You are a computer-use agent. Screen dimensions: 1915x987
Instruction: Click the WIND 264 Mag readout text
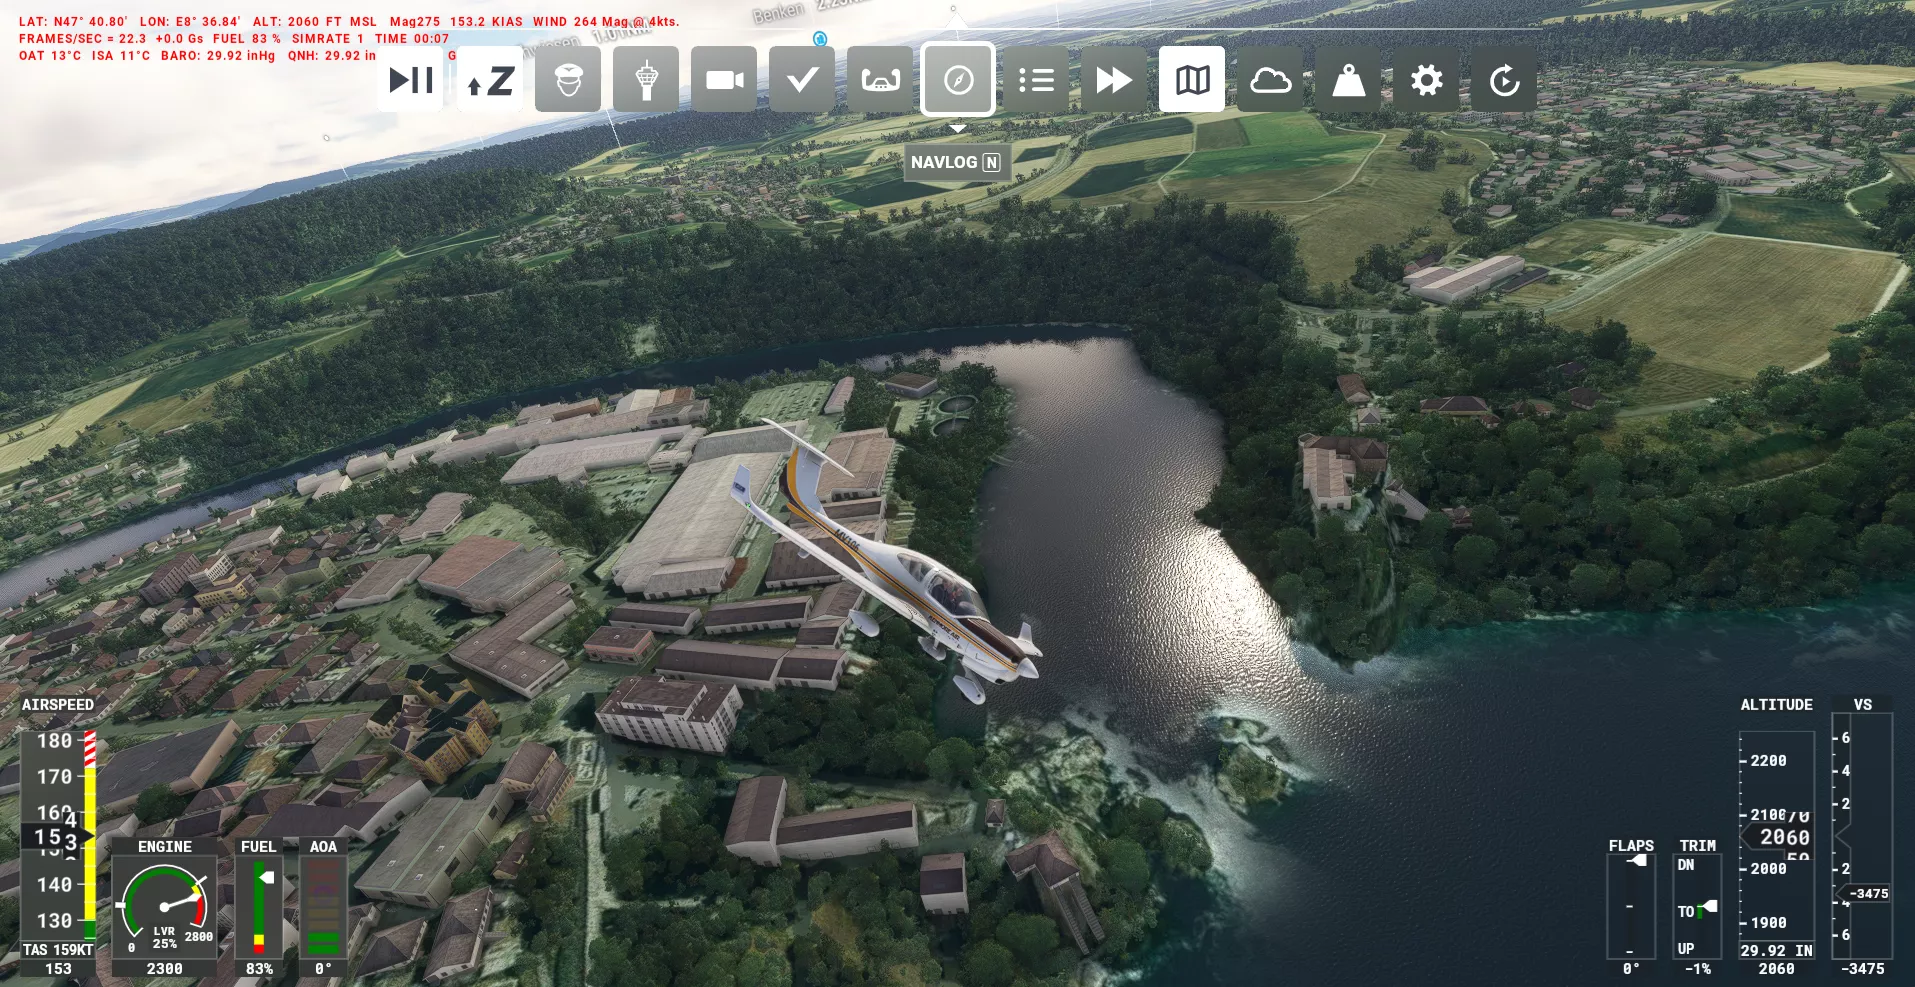coord(606,21)
